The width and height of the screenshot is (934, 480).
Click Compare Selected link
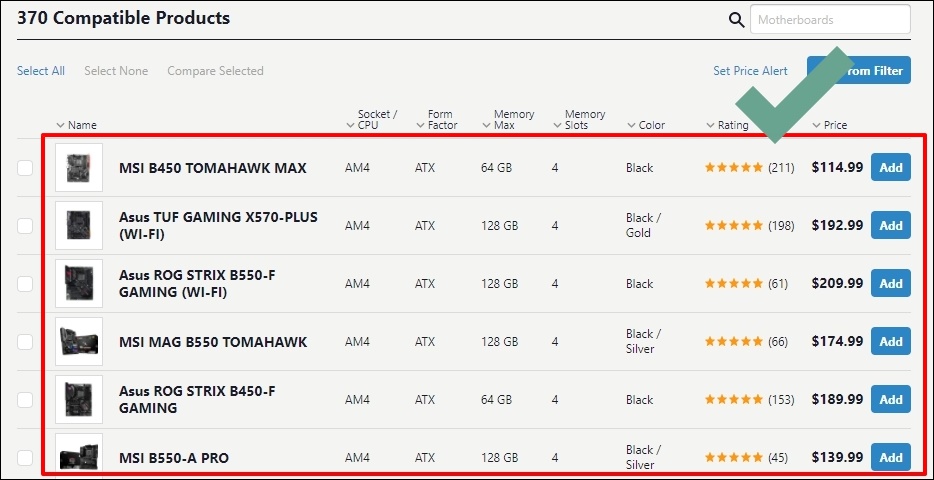(x=215, y=71)
